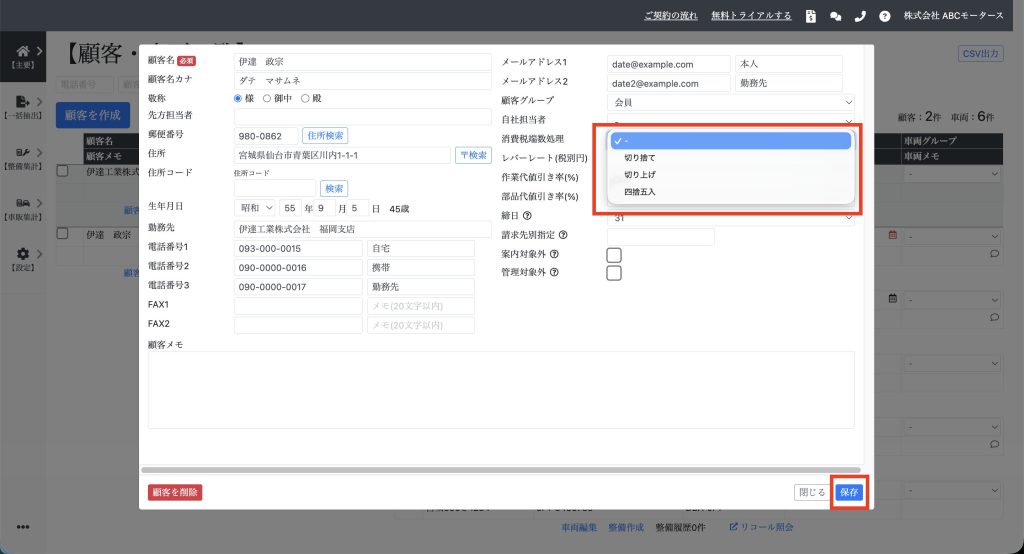Image resolution: width=1024 pixels, height=554 pixels.
Task: Click the red 顧客を削除 button
Action: pyautogui.click(x=175, y=492)
